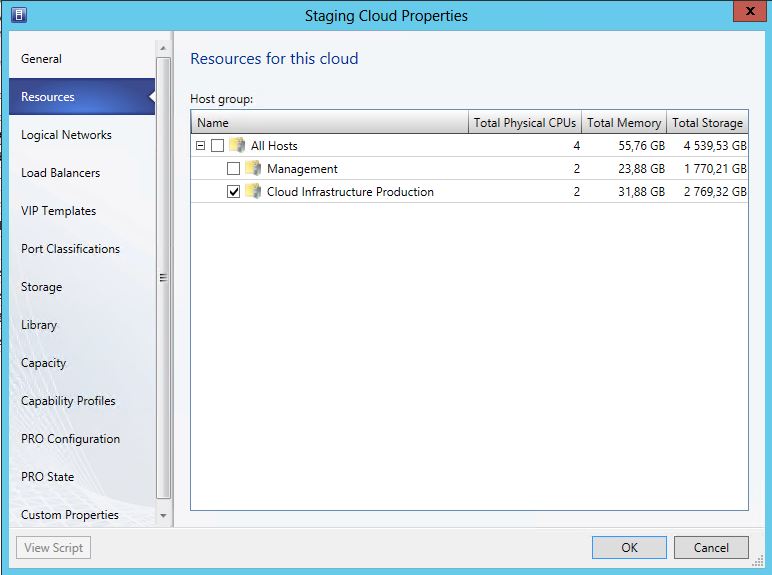This screenshot has height=575, width=772.
Task: Click the All Hosts folder icon
Action: [x=237, y=146]
